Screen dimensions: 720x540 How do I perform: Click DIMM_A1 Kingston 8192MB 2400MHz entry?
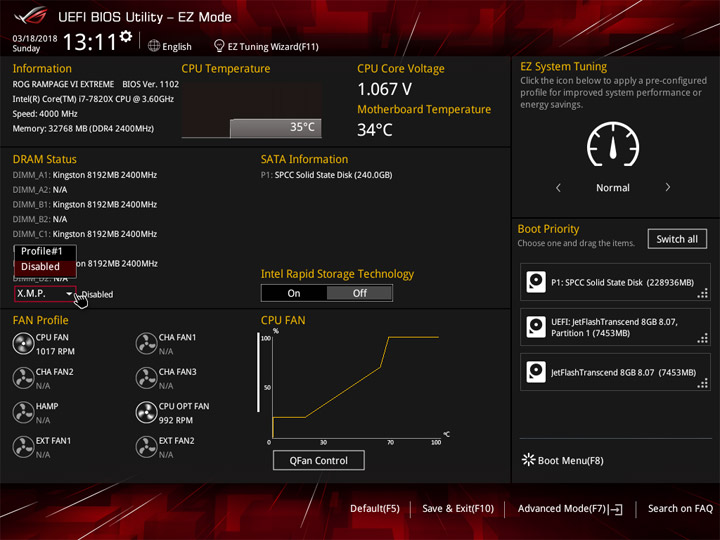point(84,175)
